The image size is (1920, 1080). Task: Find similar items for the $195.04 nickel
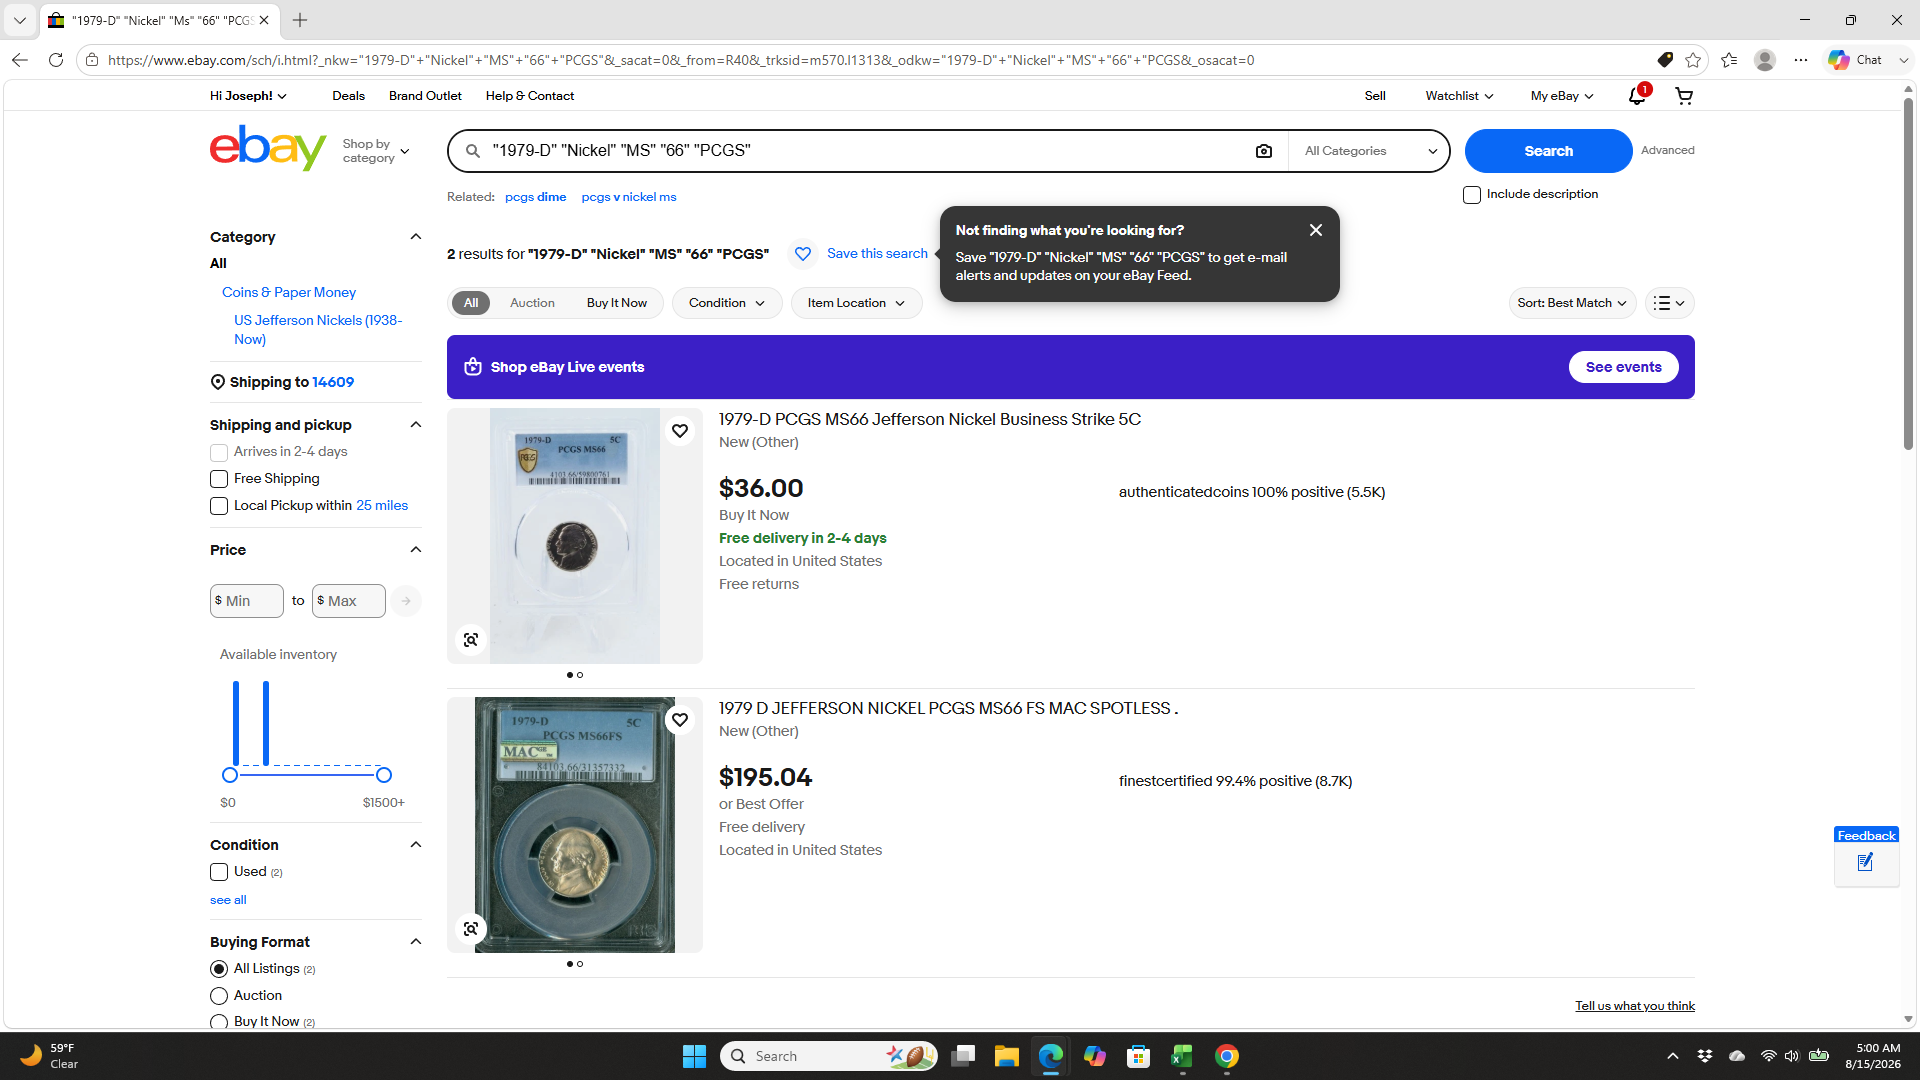pyautogui.click(x=471, y=929)
